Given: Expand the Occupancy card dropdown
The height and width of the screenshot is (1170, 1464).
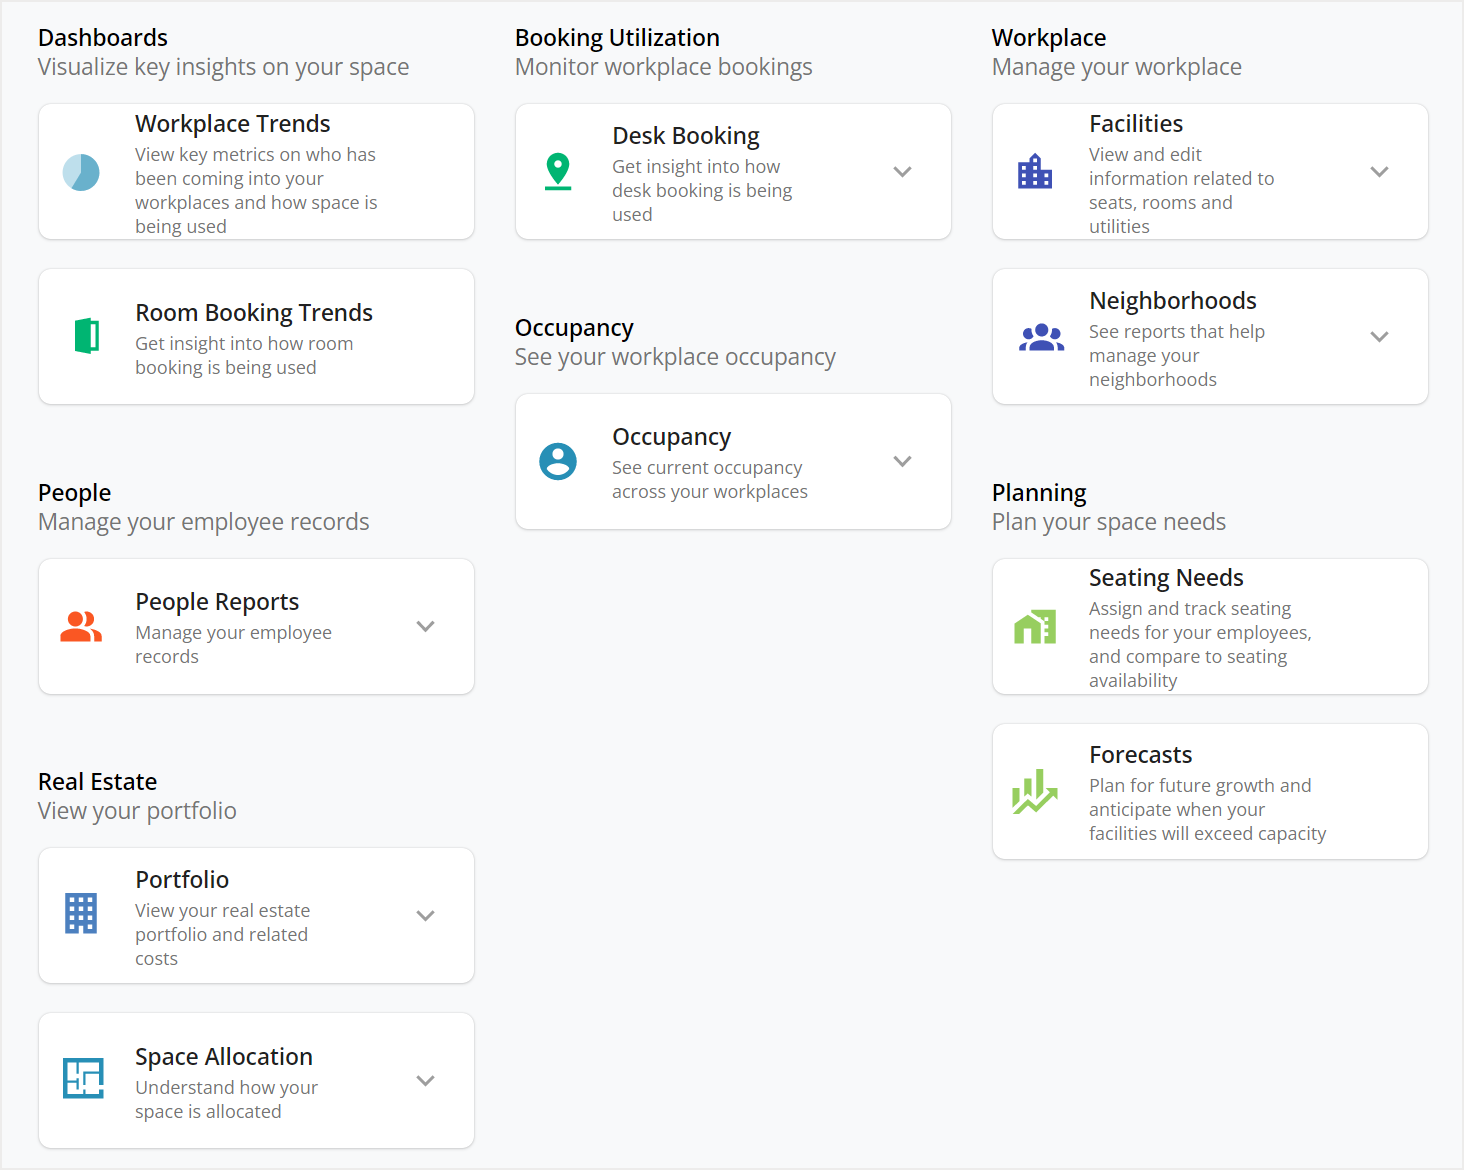Looking at the screenshot, I should pyautogui.click(x=902, y=461).
